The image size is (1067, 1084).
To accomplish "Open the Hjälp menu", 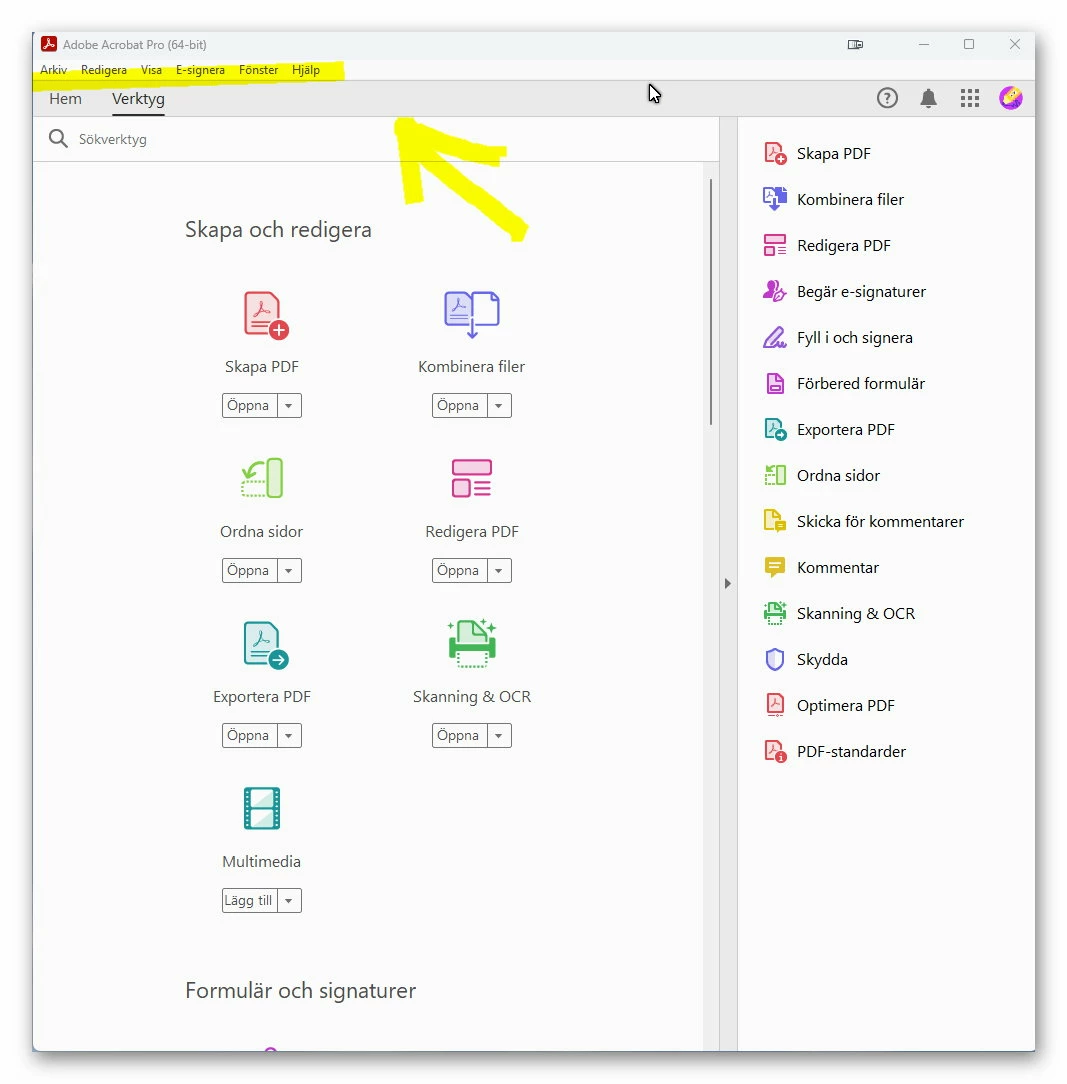I will (x=306, y=70).
